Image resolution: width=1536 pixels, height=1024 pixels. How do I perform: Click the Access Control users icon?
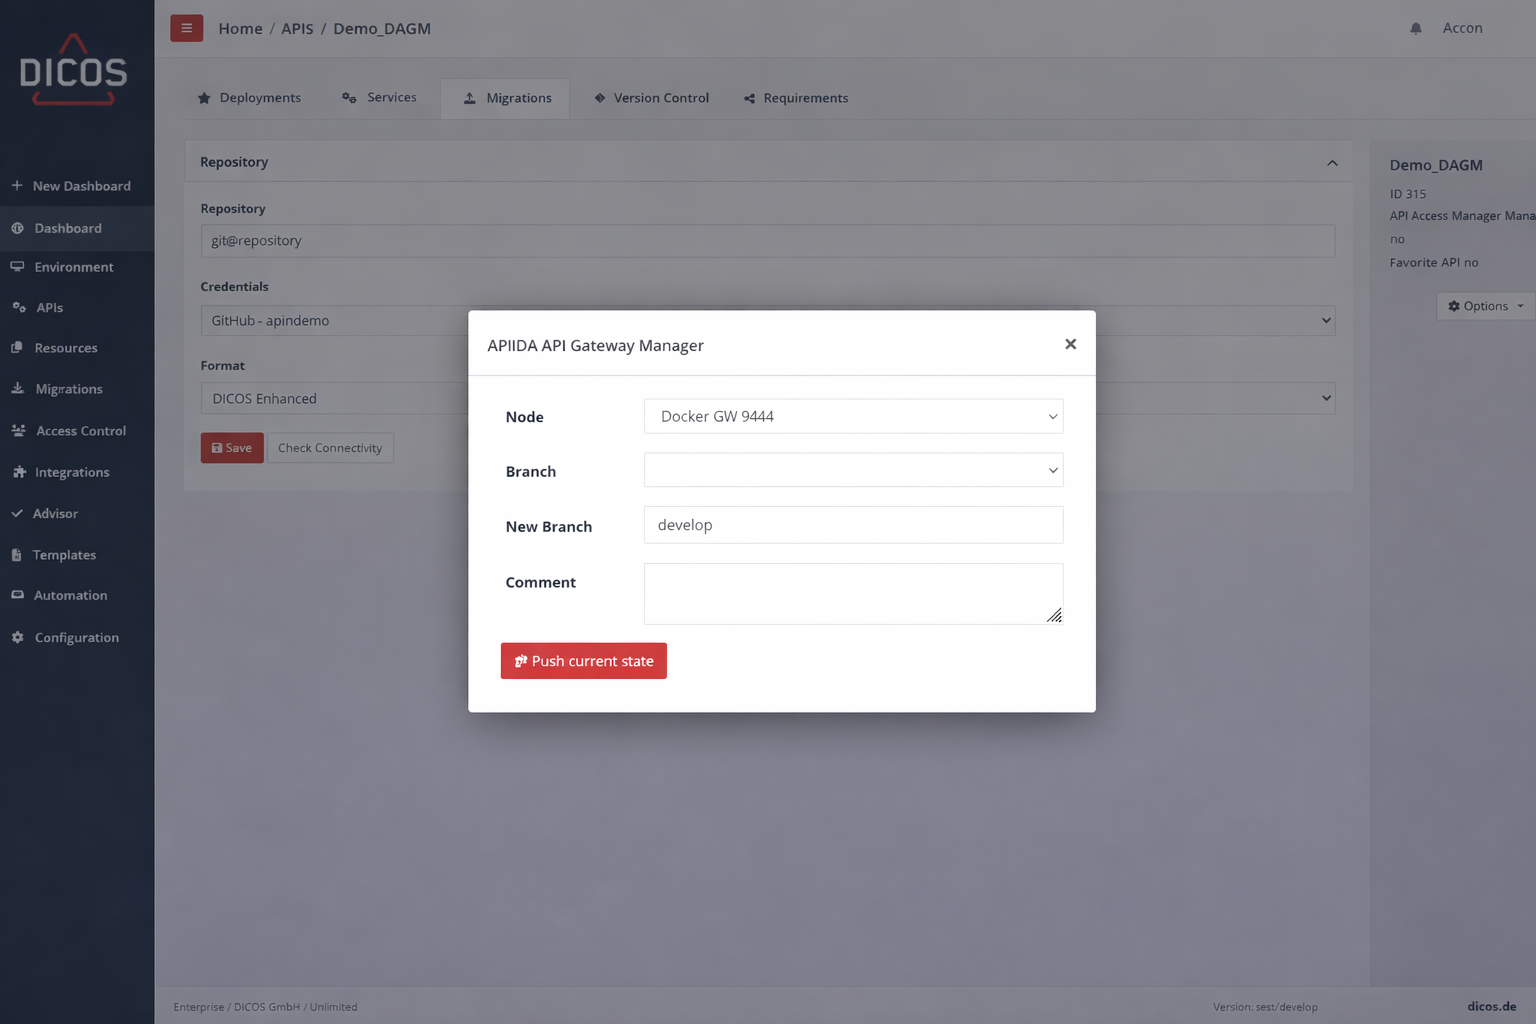click(18, 431)
